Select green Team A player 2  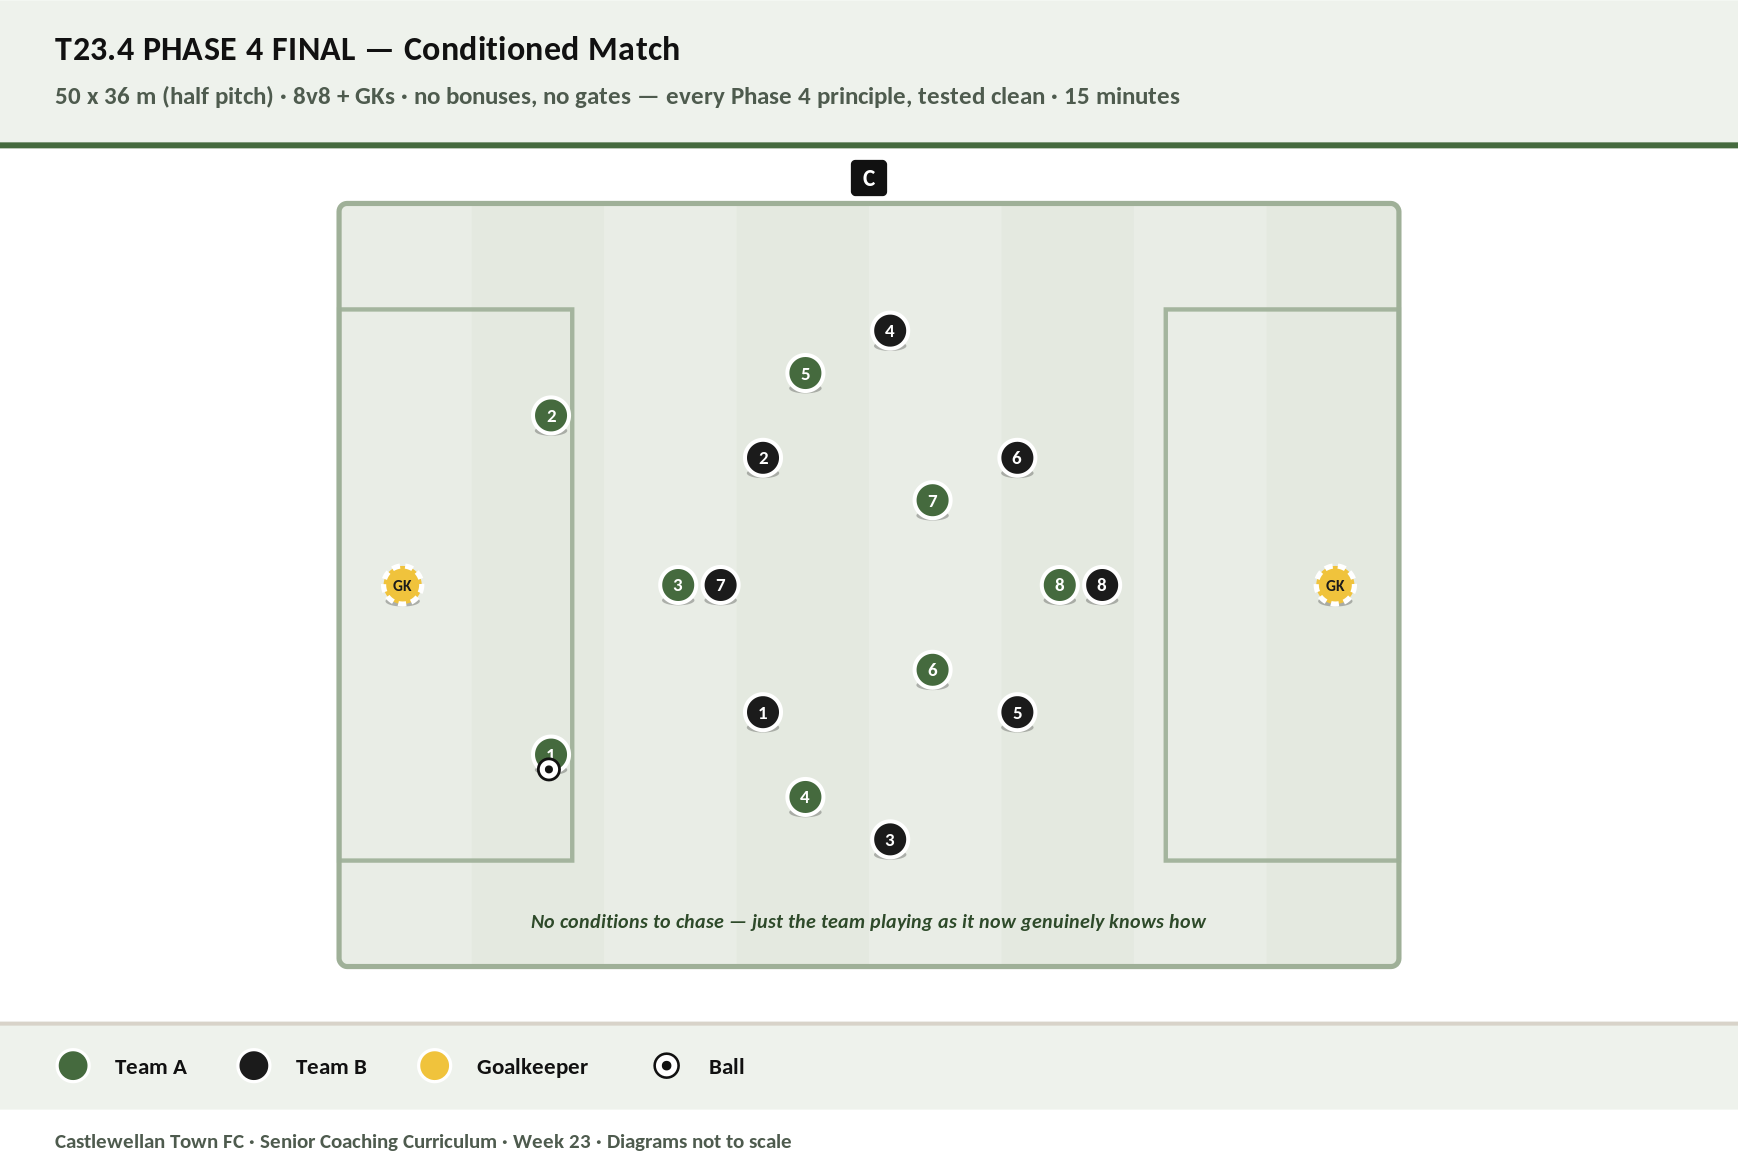point(551,415)
